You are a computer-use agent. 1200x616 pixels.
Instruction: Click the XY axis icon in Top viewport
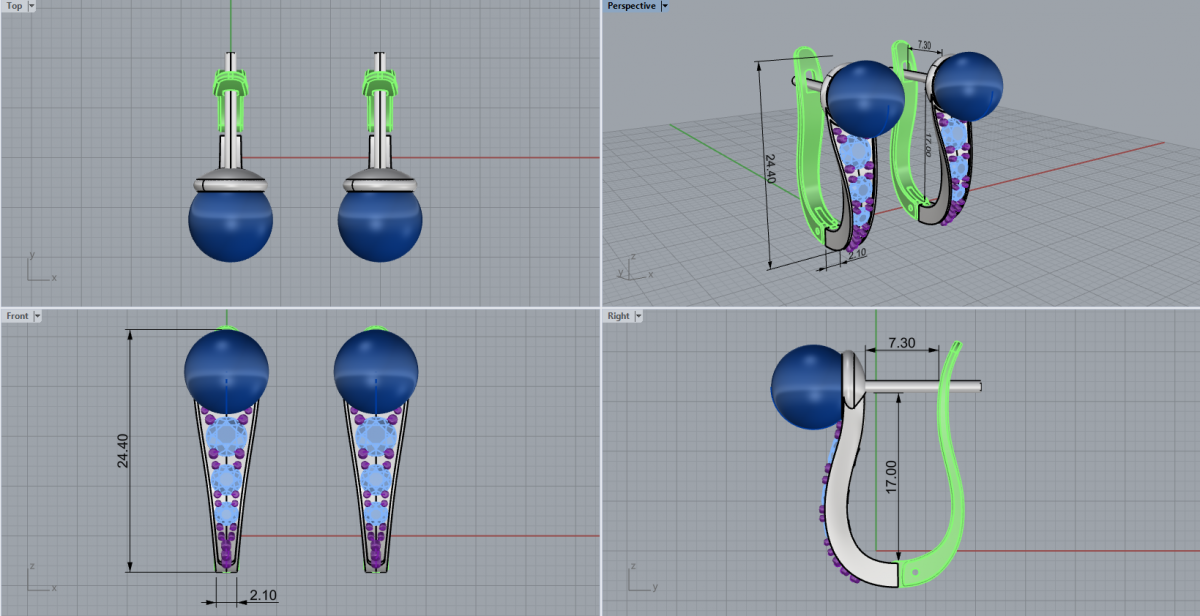point(38,268)
